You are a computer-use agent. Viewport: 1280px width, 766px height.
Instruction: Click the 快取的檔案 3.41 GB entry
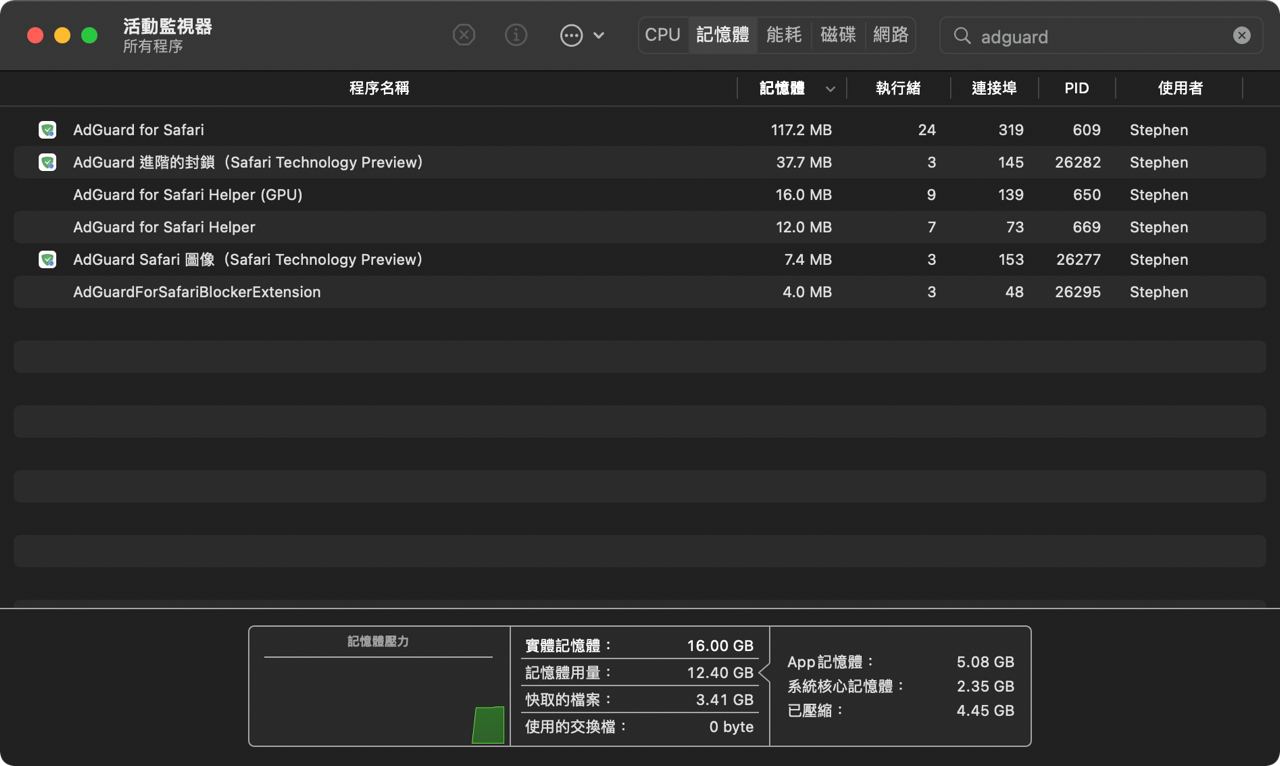pyautogui.click(x=640, y=700)
